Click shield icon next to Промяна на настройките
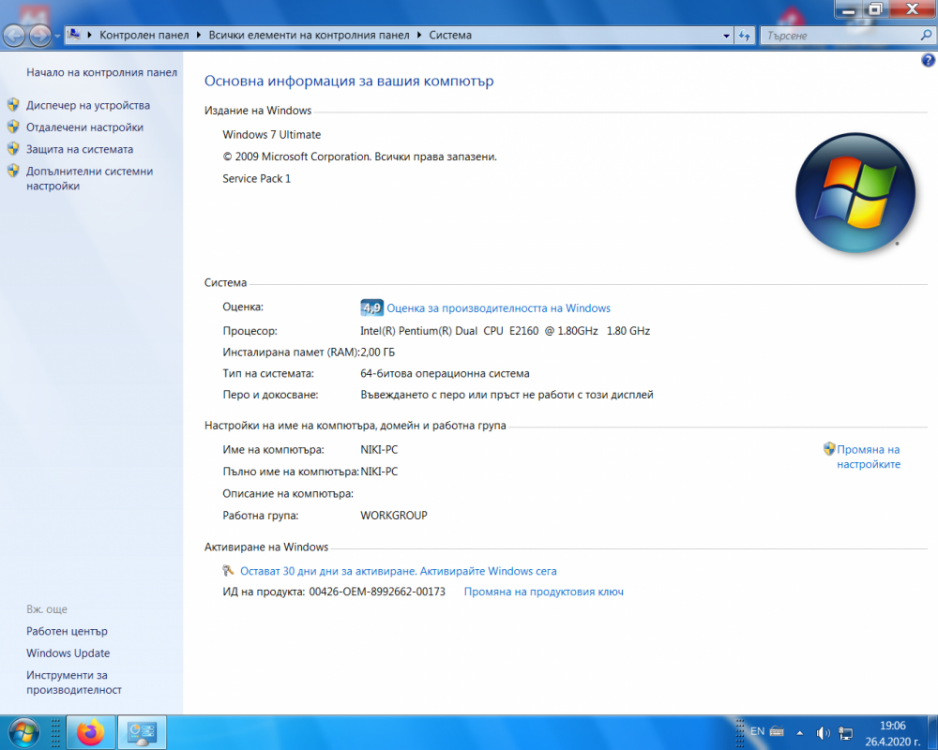938x750 pixels. click(x=829, y=449)
